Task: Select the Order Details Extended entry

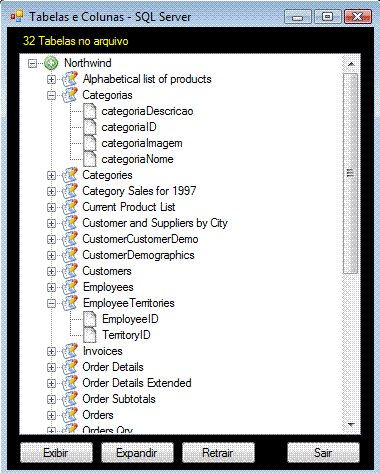Action: [x=137, y=383]
